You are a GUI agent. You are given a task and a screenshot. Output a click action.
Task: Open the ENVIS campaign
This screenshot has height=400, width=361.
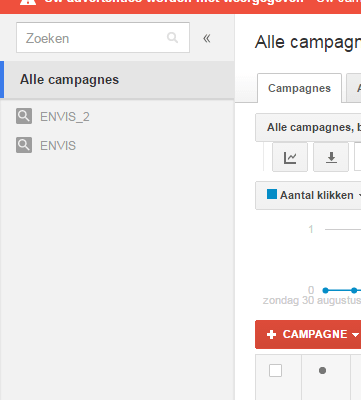click(x=58, y=146)
